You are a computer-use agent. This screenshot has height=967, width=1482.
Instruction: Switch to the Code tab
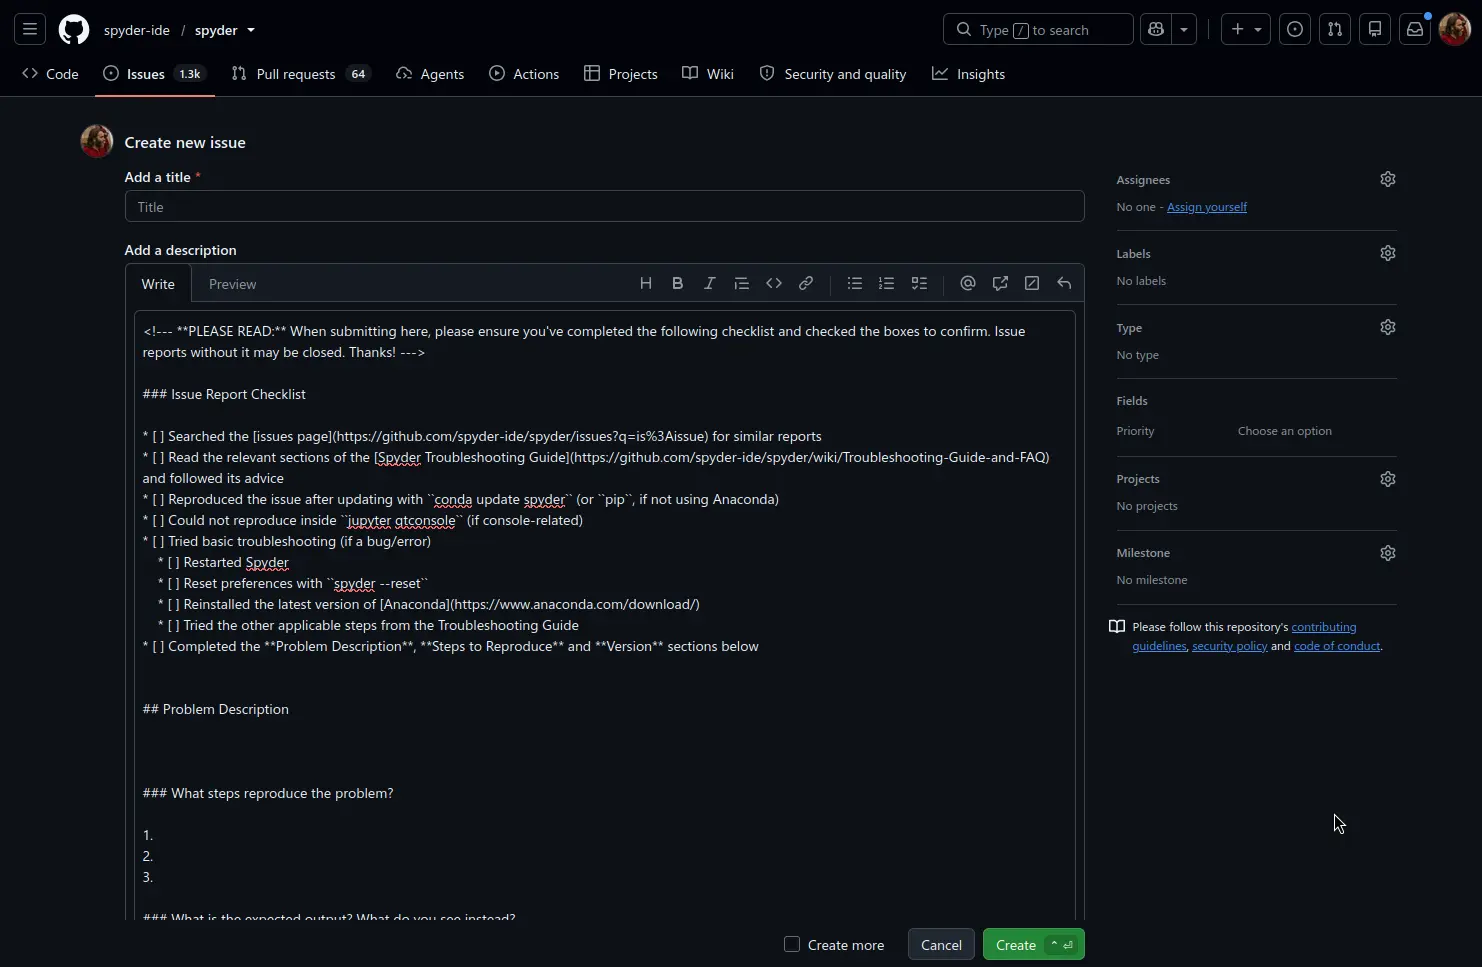point(50,74)
